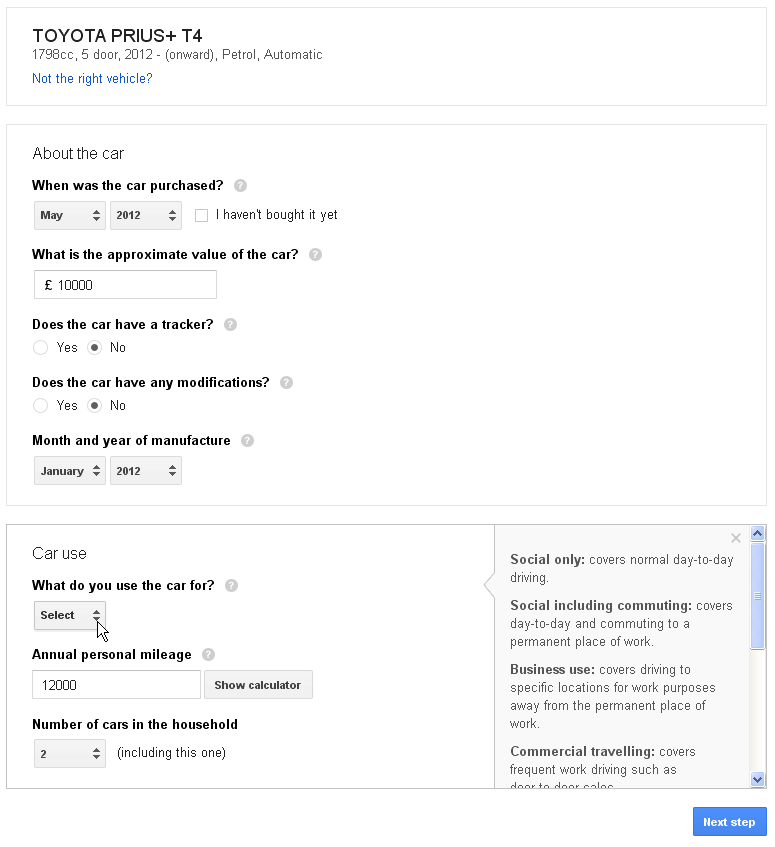The height and width of the screenshot is (847, 775).
Task: Select Yes for car tracker
Action: [x=41, y=347]
